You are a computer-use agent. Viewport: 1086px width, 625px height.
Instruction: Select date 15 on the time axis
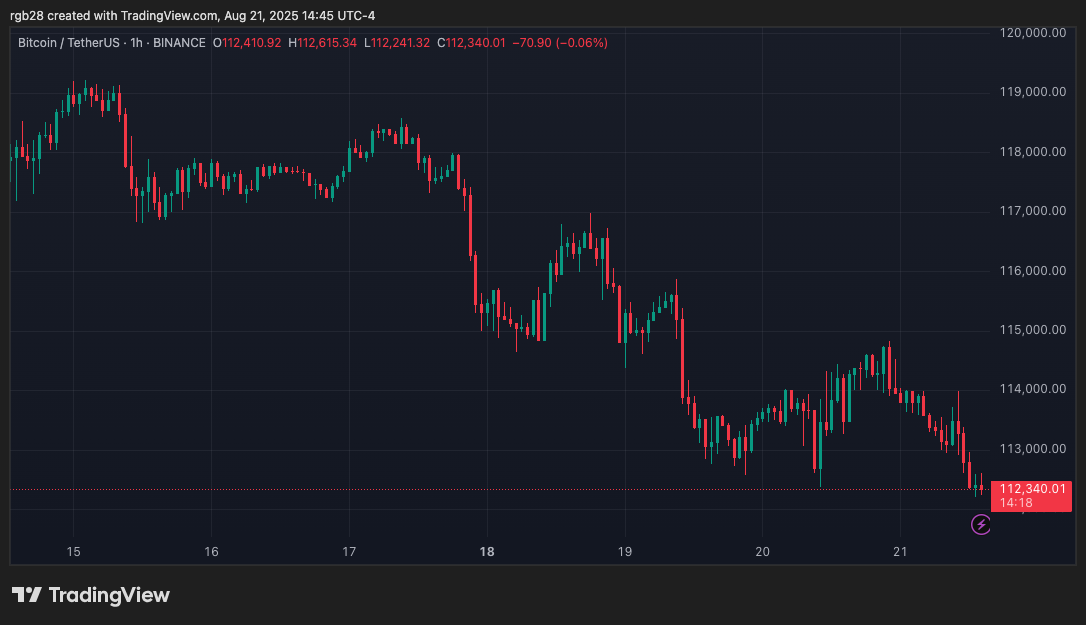73,552
